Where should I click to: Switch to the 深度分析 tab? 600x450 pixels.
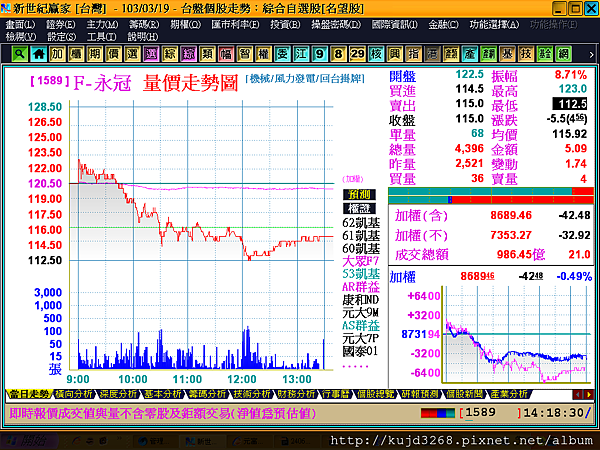pos(118,394)
